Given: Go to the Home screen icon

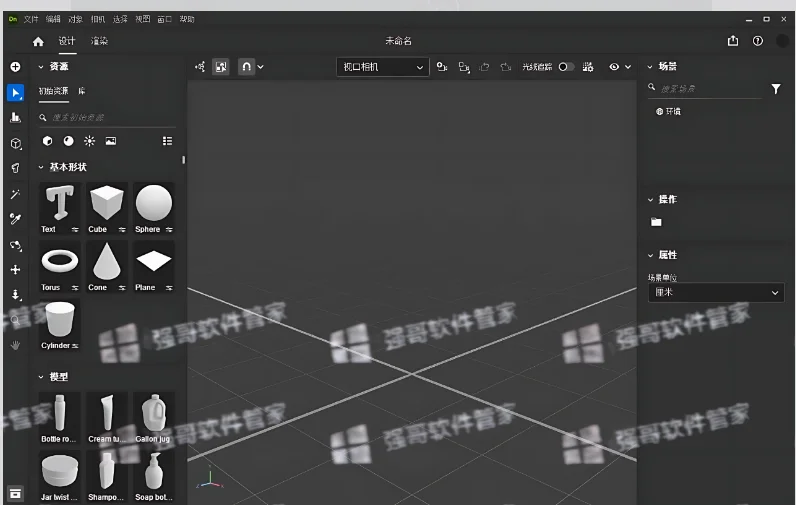Looking at the screenshot, I should tap(38, 42).
